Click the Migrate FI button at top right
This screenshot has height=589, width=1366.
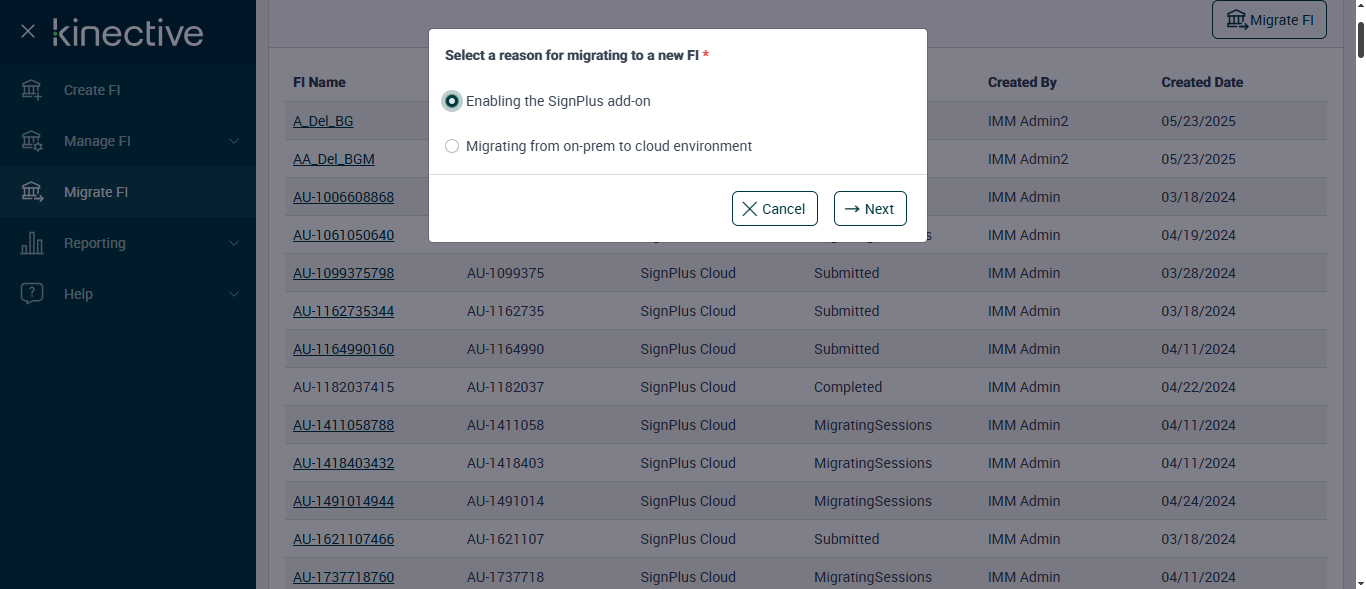pos(1269,19)
